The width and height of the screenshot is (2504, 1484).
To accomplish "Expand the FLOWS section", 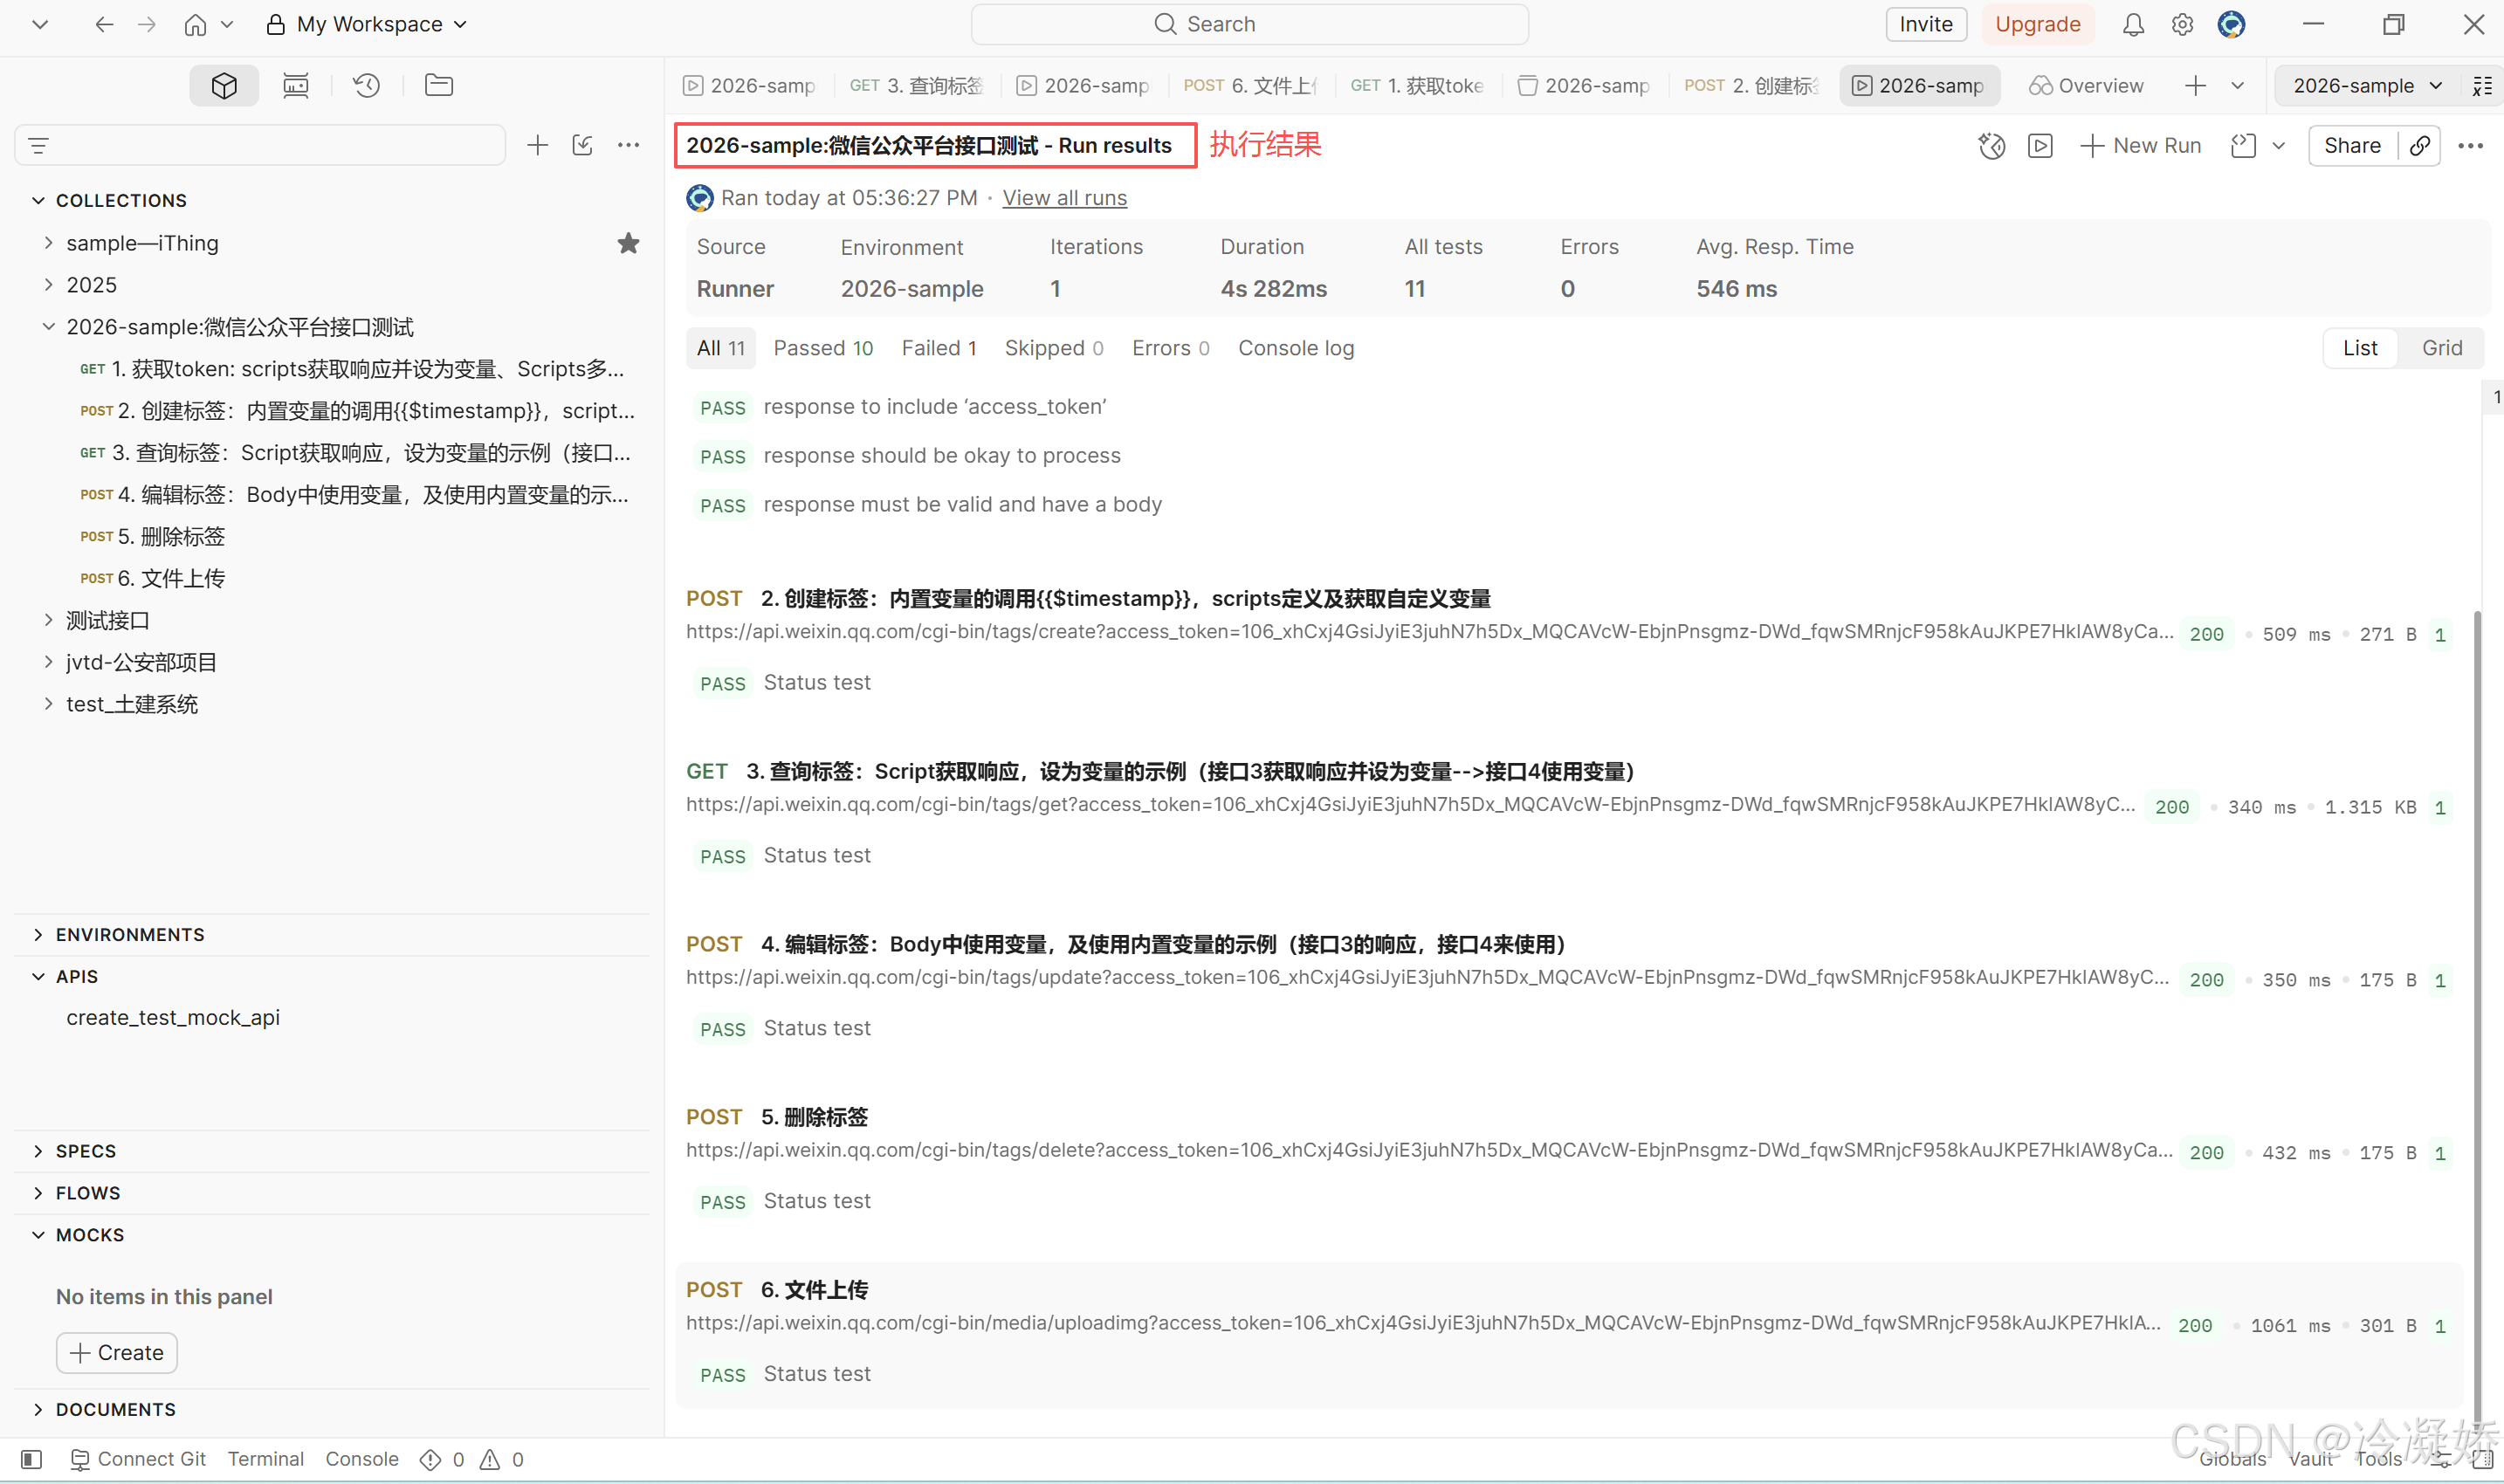I will [38, 1194].
